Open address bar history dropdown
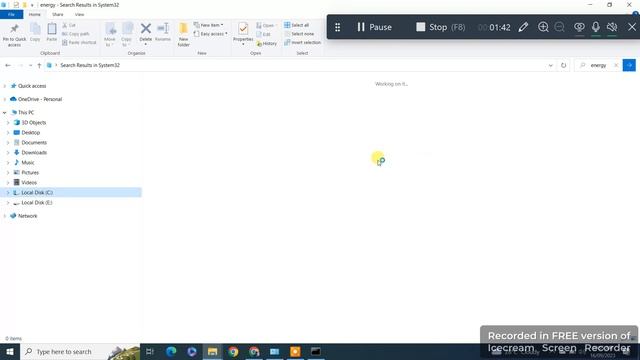Image resolution: width=640 pixels, height=360 pixels. (x=550, y=65)
